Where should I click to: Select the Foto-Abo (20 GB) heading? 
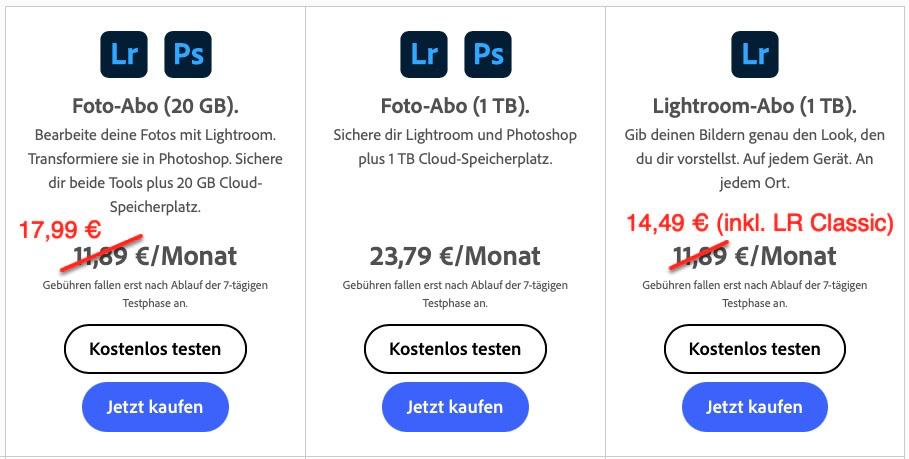pyautogui.click(x=155, y=106)
